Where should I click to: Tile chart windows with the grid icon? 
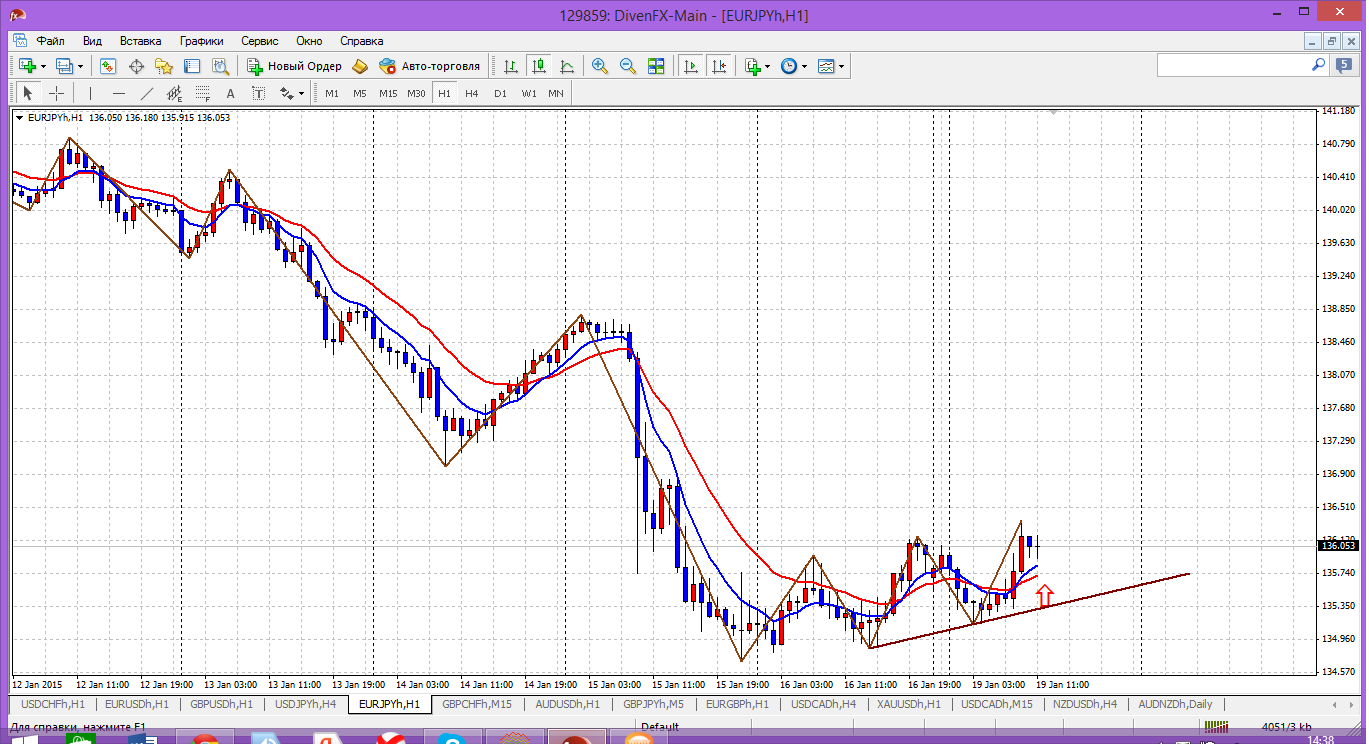pyautogui.click(x=656, y=66)
